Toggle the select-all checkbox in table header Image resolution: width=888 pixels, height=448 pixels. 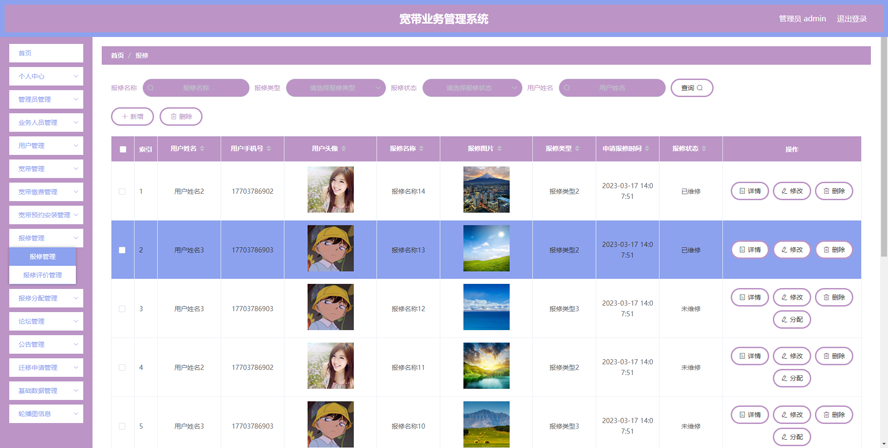point(123,150)
